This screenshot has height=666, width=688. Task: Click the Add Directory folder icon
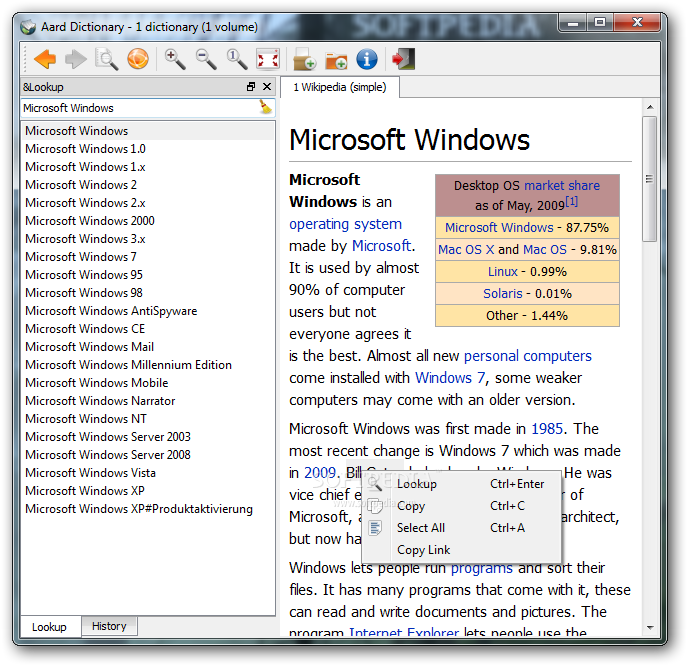click(336, 61)
